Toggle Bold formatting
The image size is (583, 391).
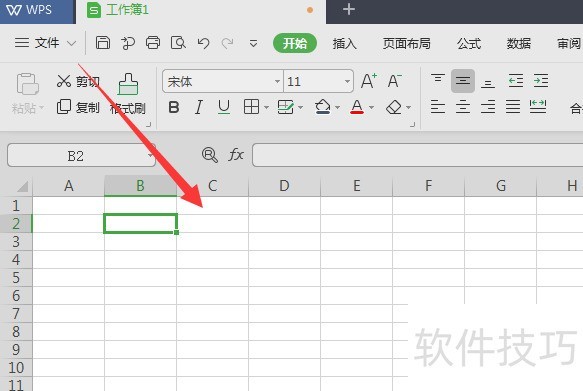[174, 107]
